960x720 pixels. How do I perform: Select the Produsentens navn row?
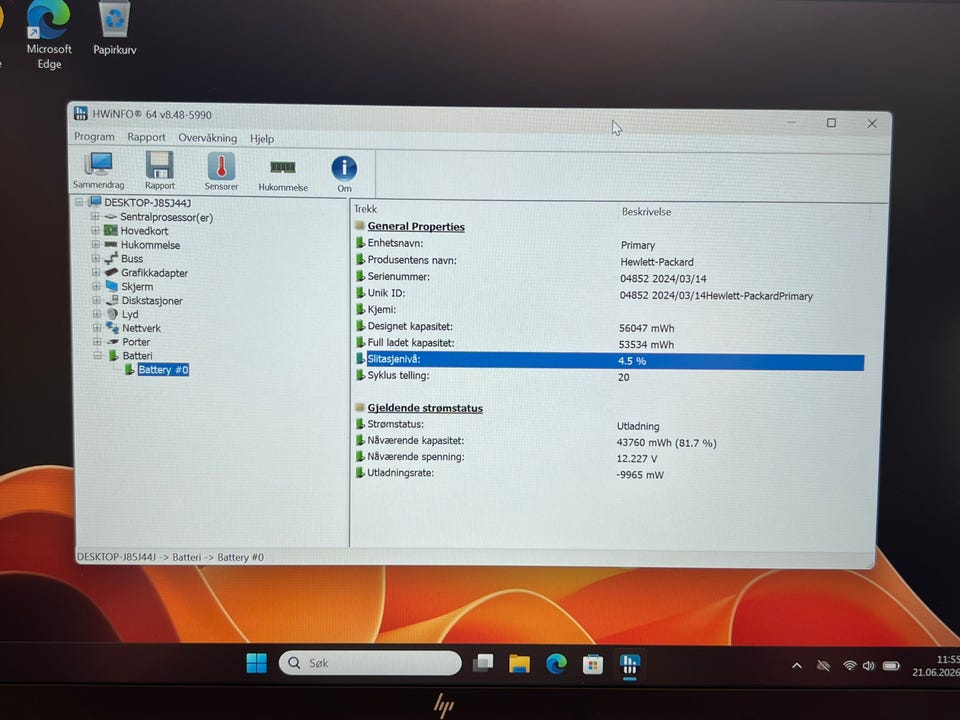pyautogui.click(x=610, y=261)
